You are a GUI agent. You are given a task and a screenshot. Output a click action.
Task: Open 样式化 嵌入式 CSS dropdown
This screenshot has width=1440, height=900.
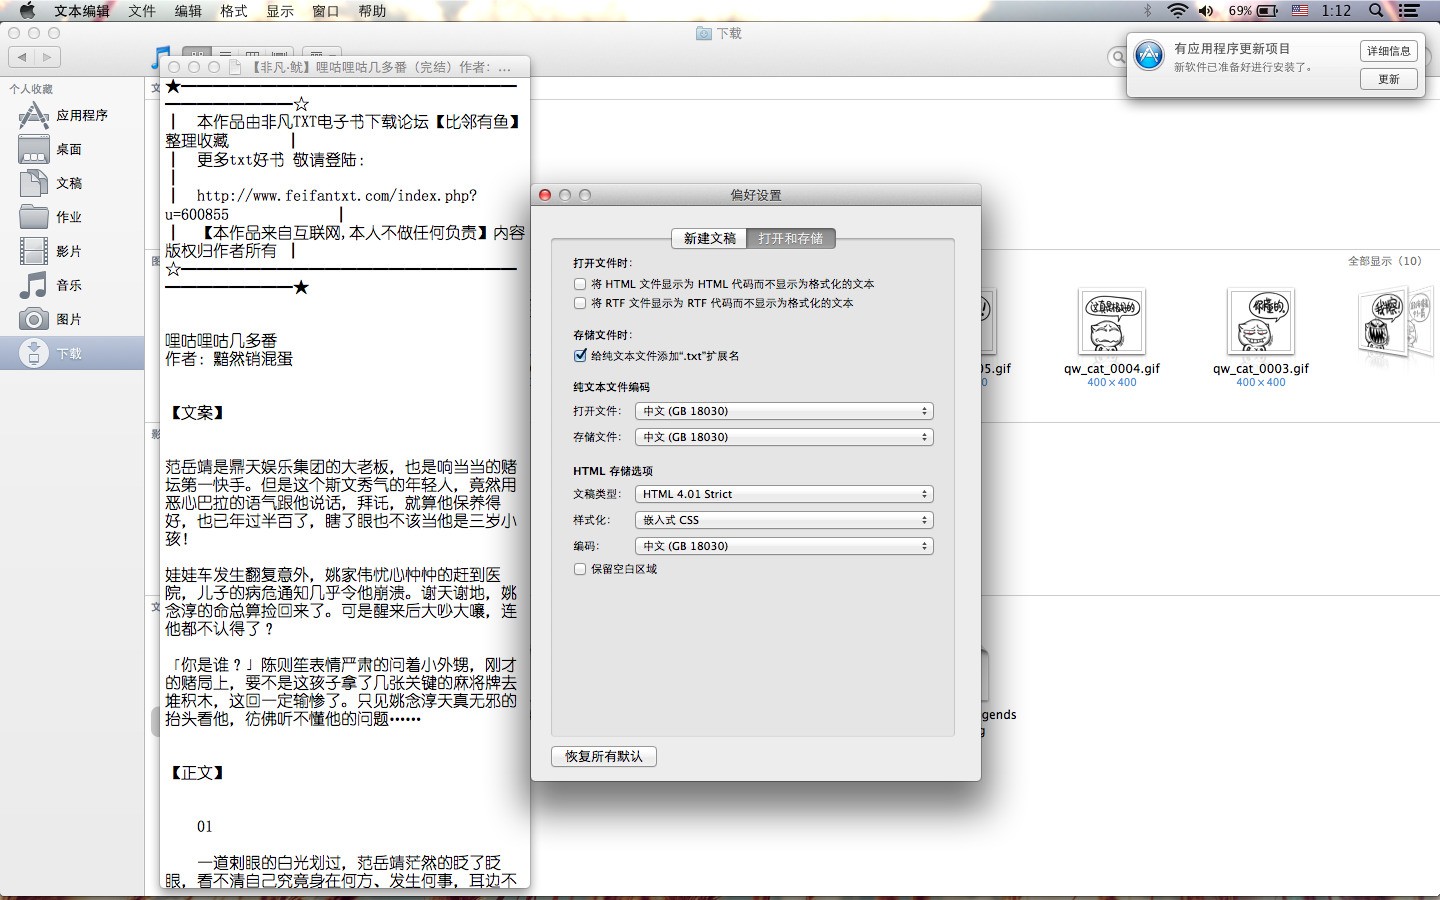(x=784, y=520)
